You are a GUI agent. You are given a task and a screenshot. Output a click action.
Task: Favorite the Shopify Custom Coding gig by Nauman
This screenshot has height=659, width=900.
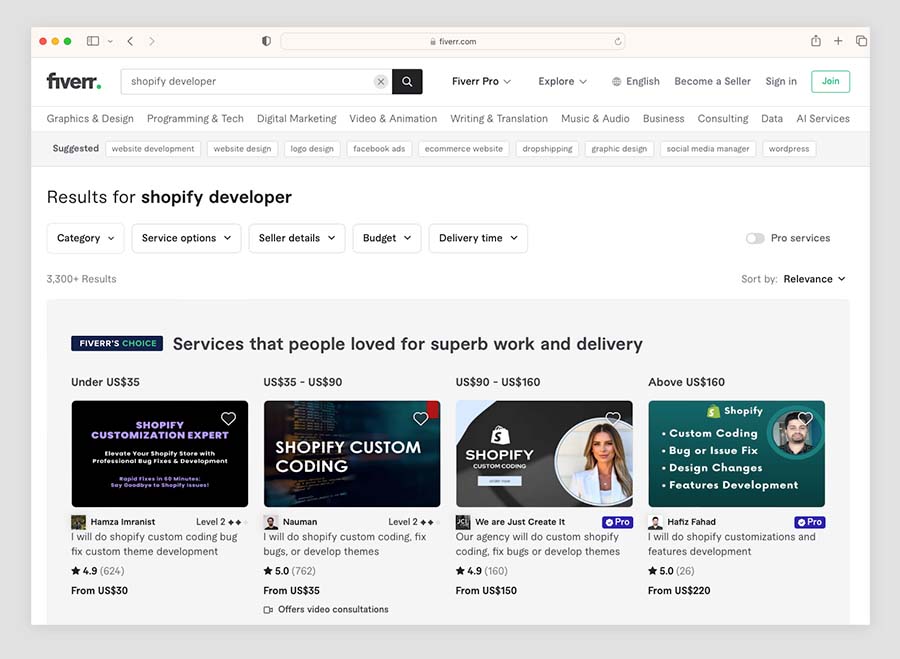421,418
